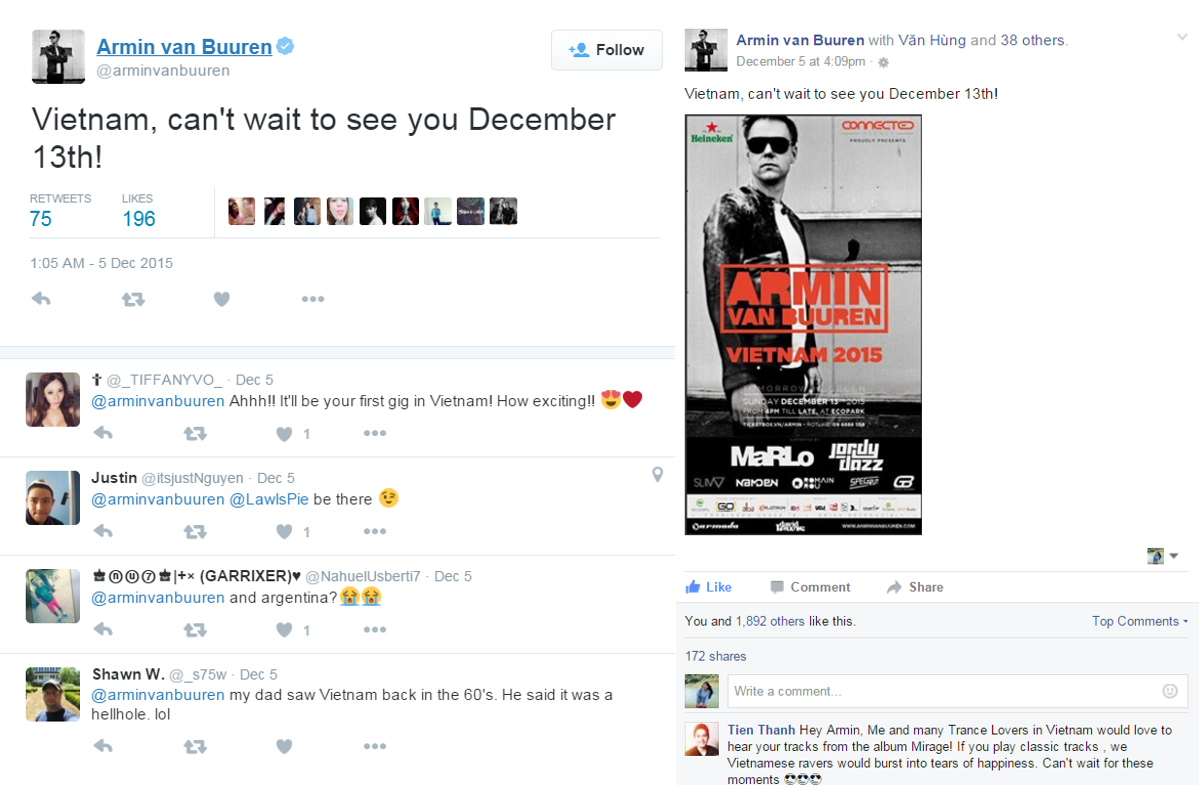This screenshot has height=785, width=1199.
Task: Open the Armin Vietnam 2015 poster image
Action: [x=803, y=325]
